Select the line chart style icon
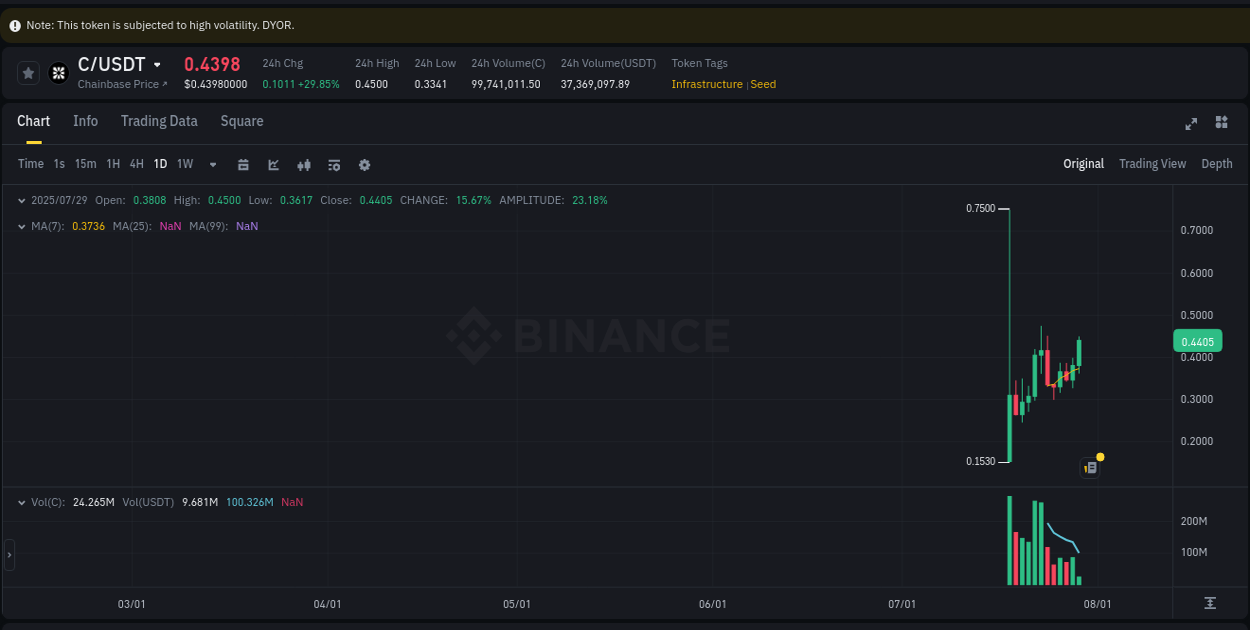Viewport: 1250px width, 630px height. pos(273,164)
